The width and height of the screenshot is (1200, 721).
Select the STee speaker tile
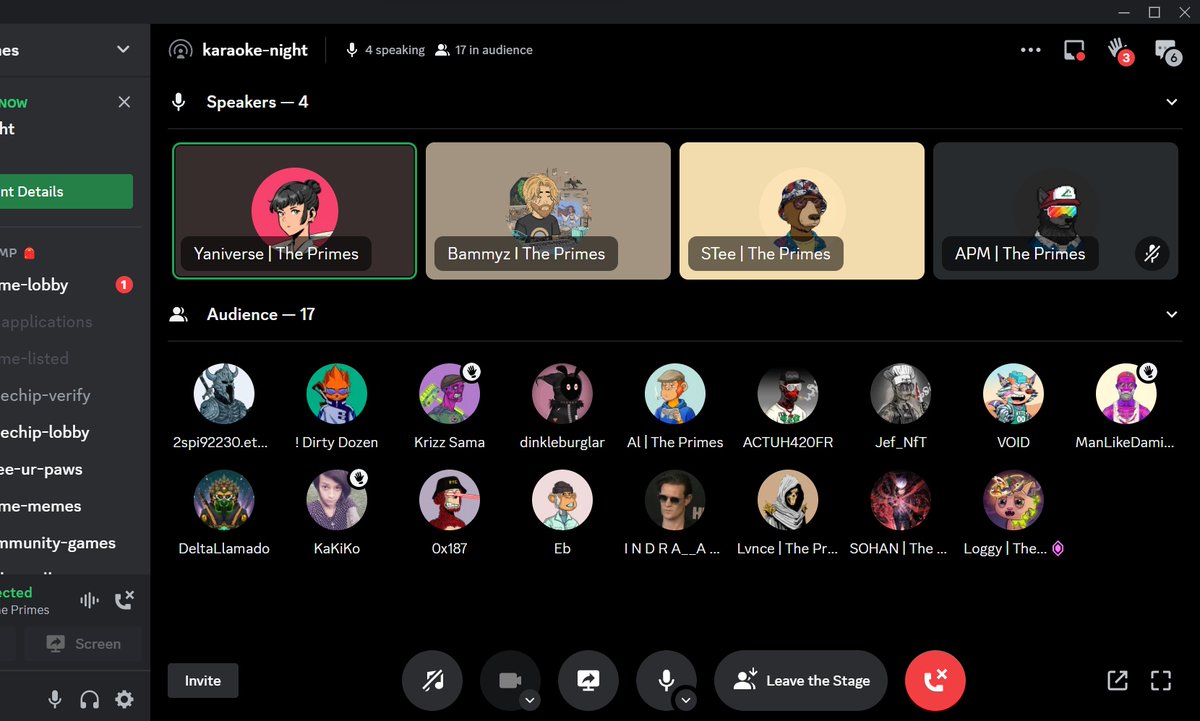pos(802,211)
